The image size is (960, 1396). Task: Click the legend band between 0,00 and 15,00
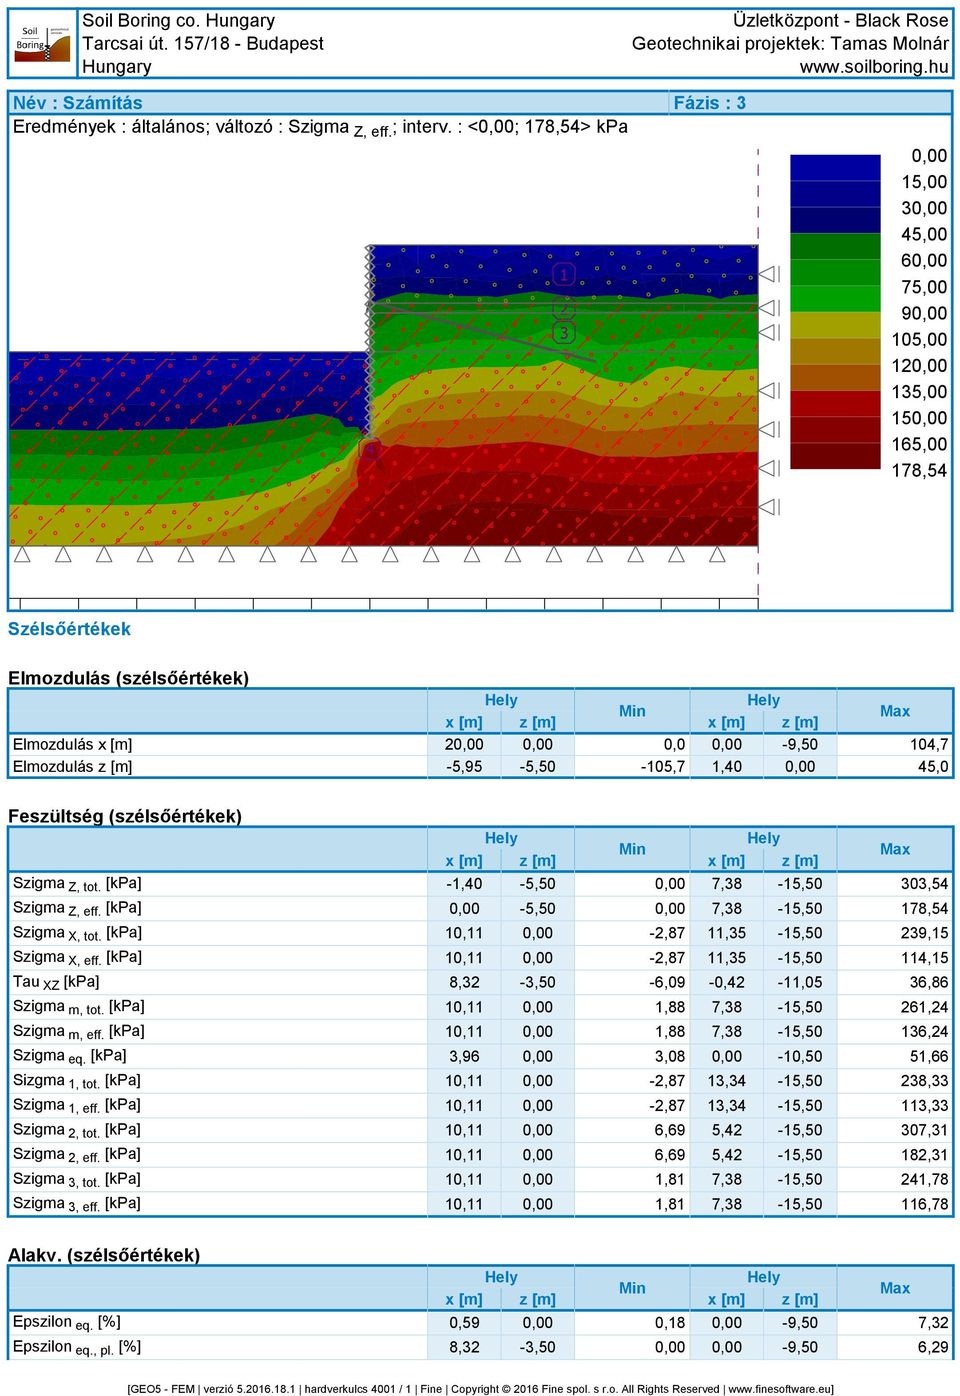click(x=835, y=167)
